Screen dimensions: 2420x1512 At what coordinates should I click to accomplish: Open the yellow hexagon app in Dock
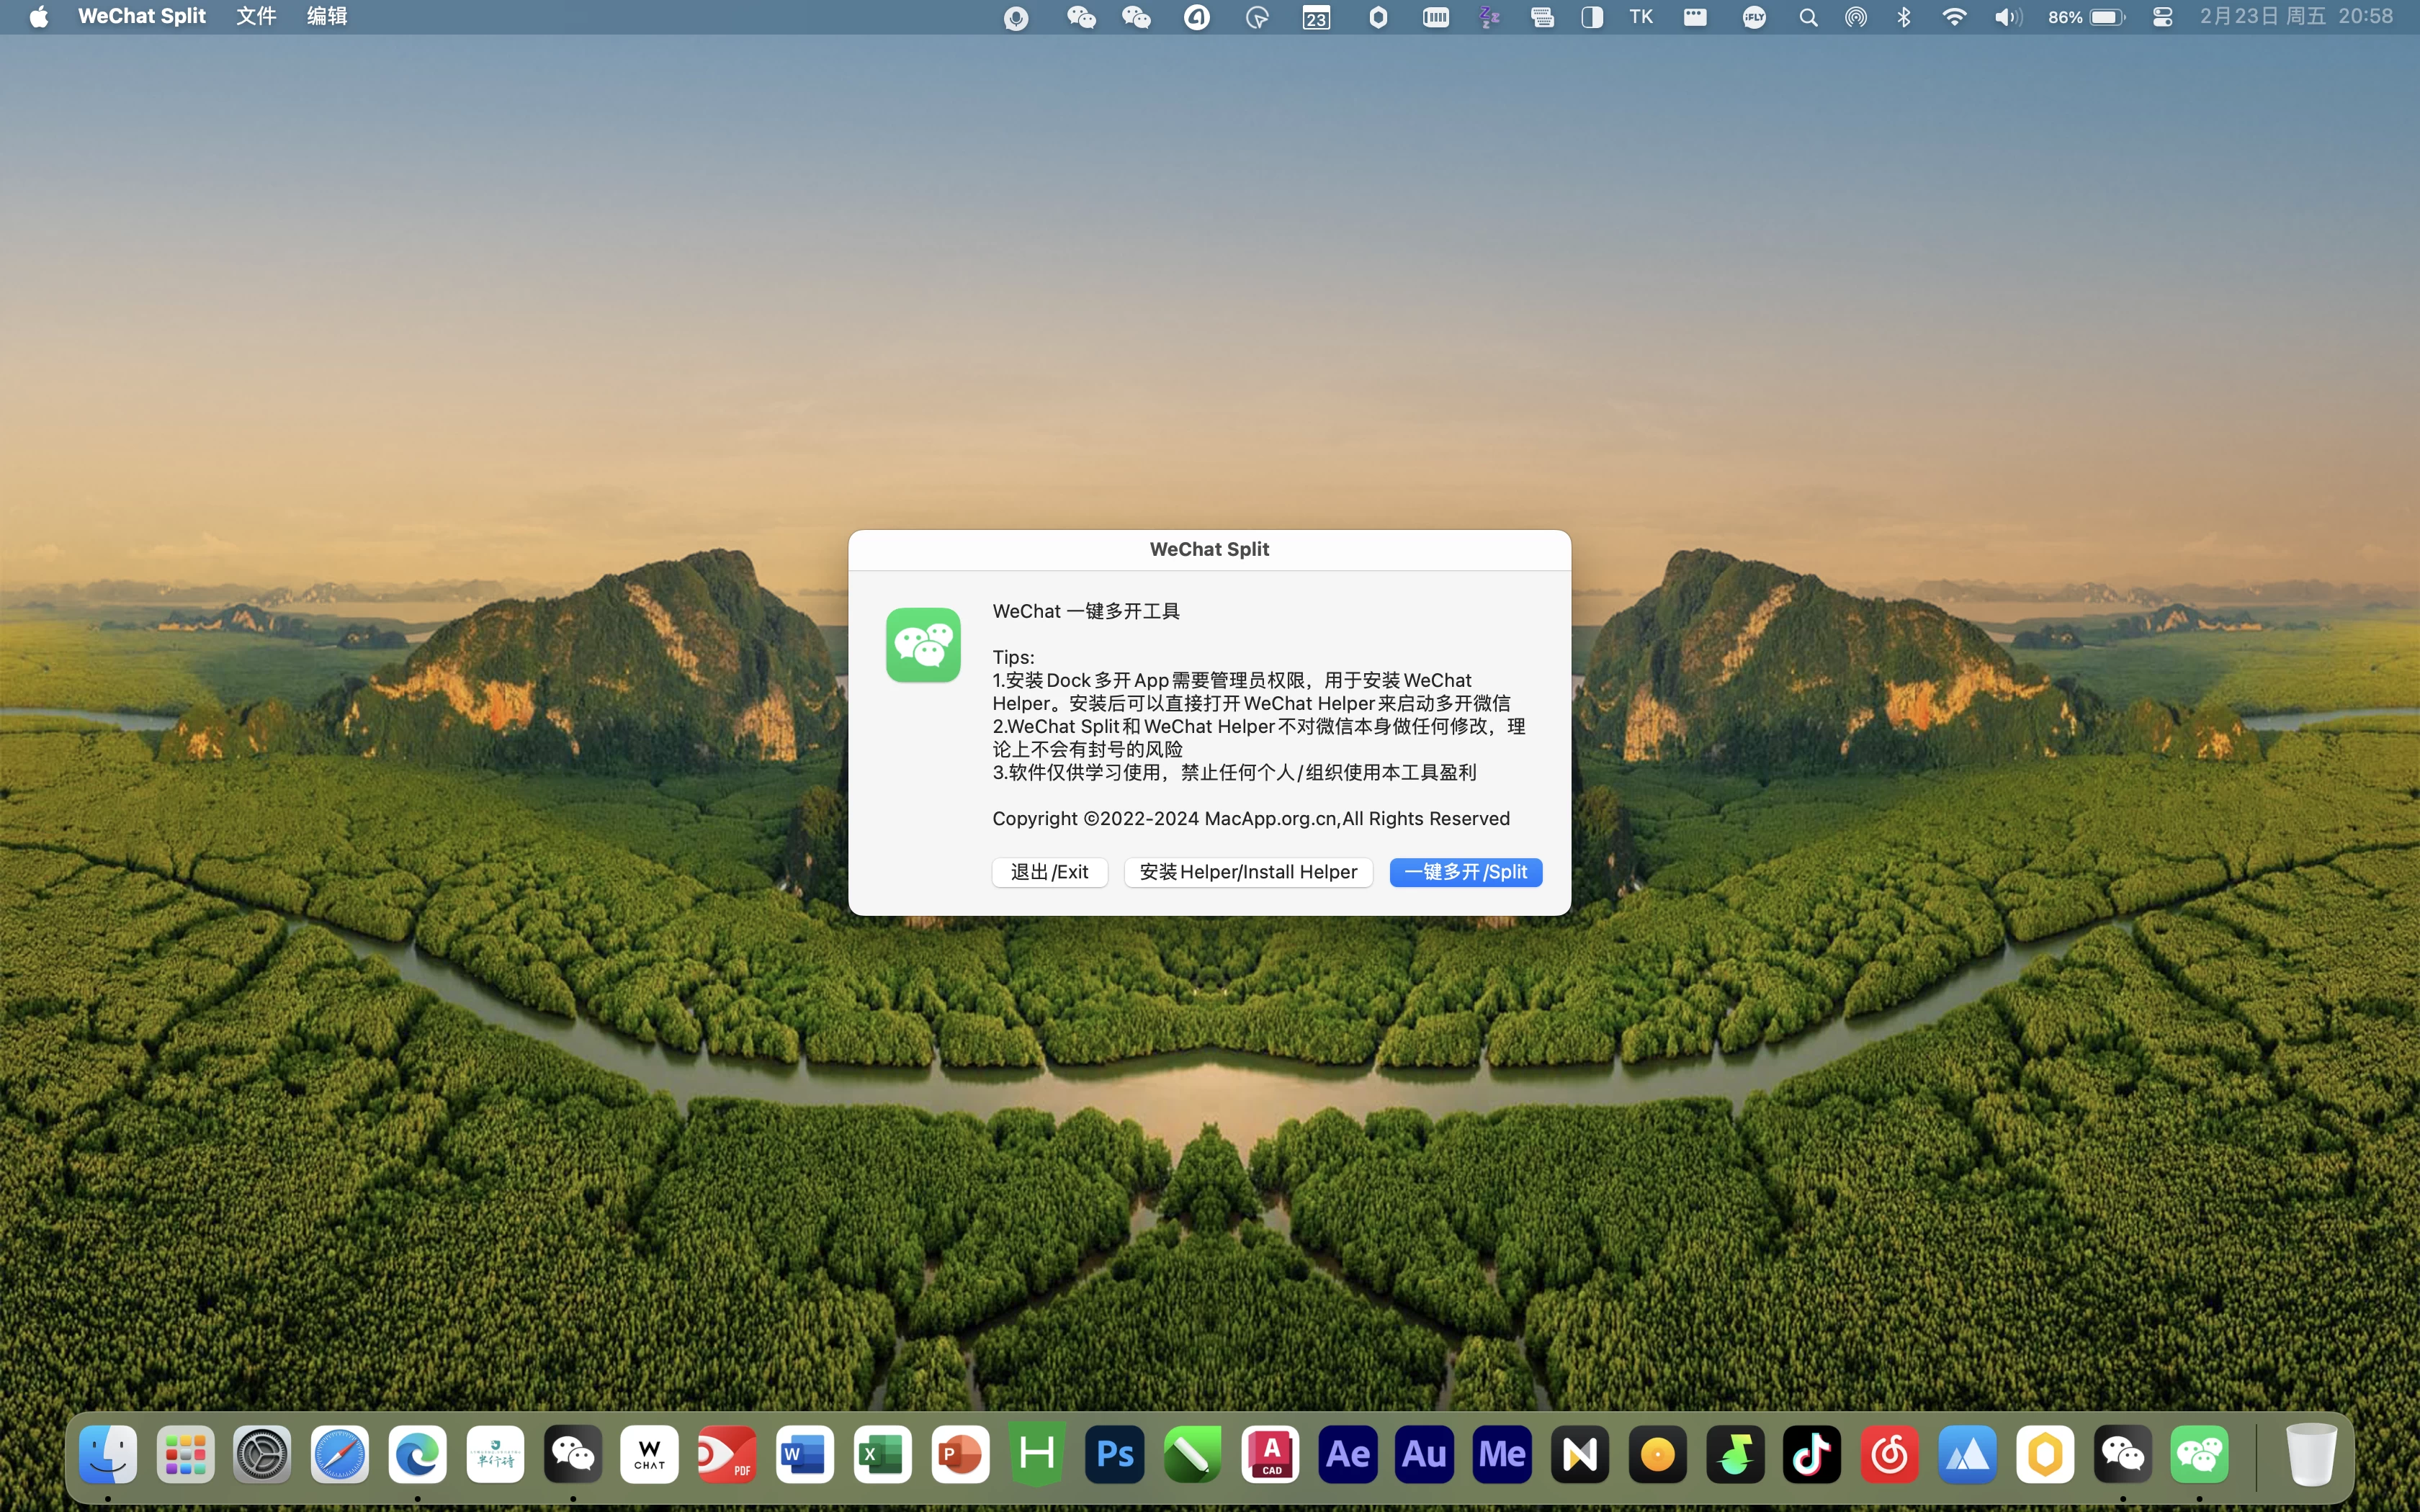click(x=2044, y=1454)
